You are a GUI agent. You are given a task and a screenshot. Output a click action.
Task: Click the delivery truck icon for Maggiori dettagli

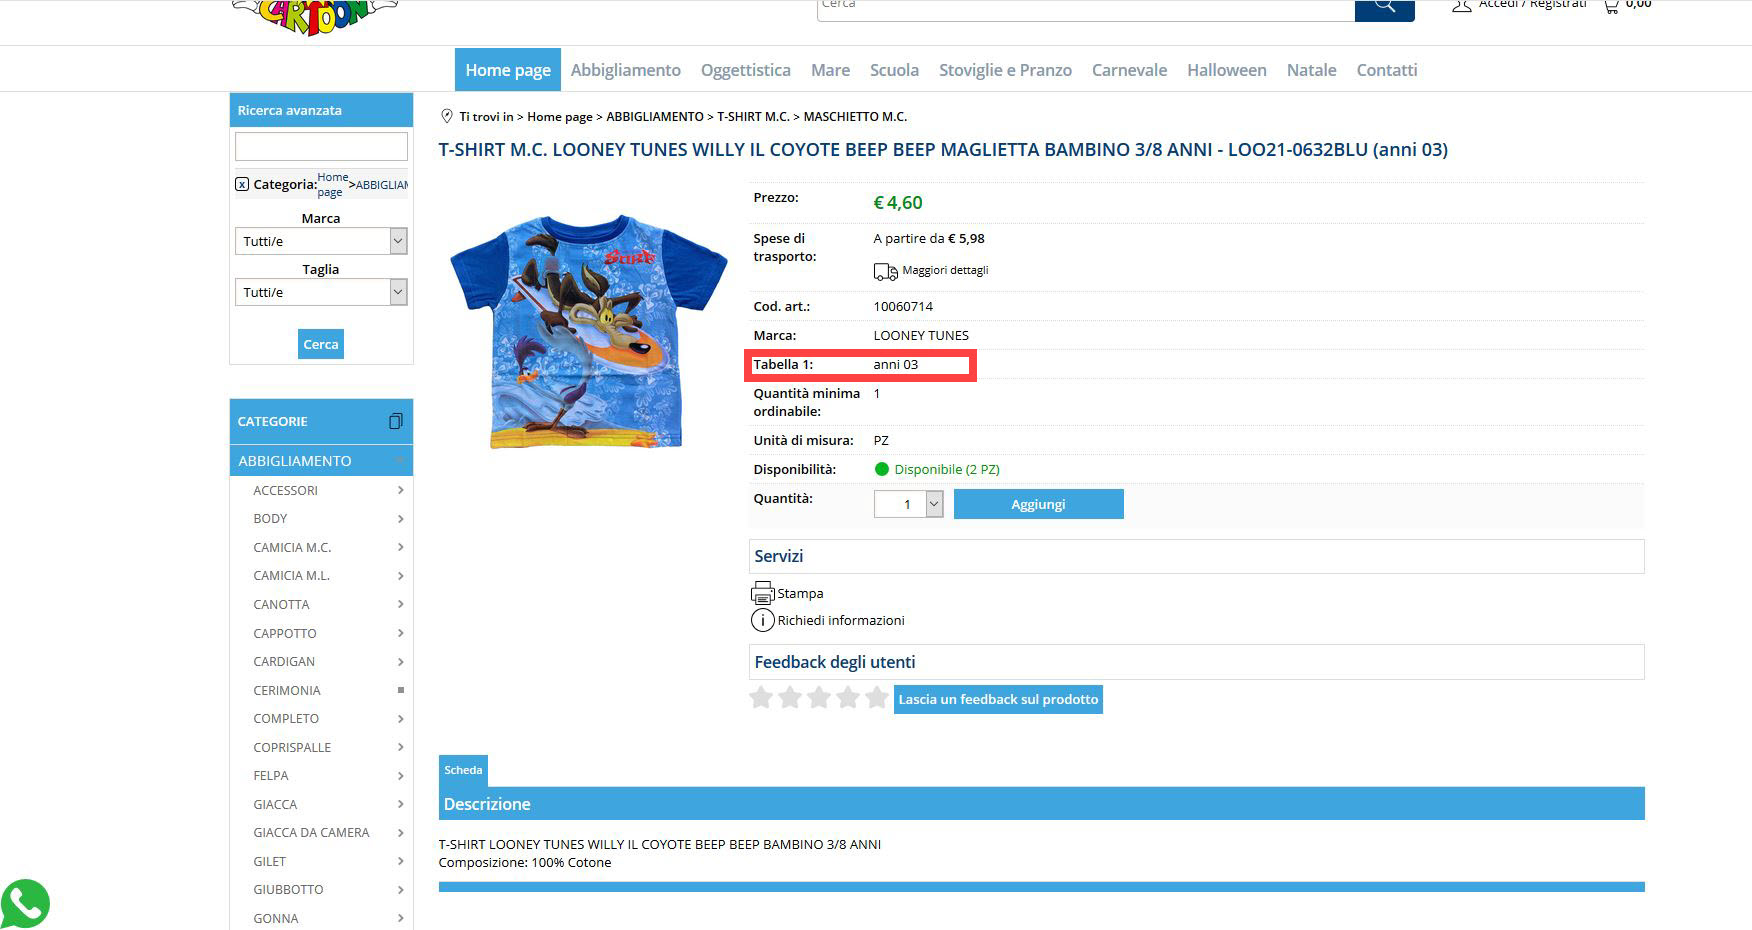pos(885,271)
